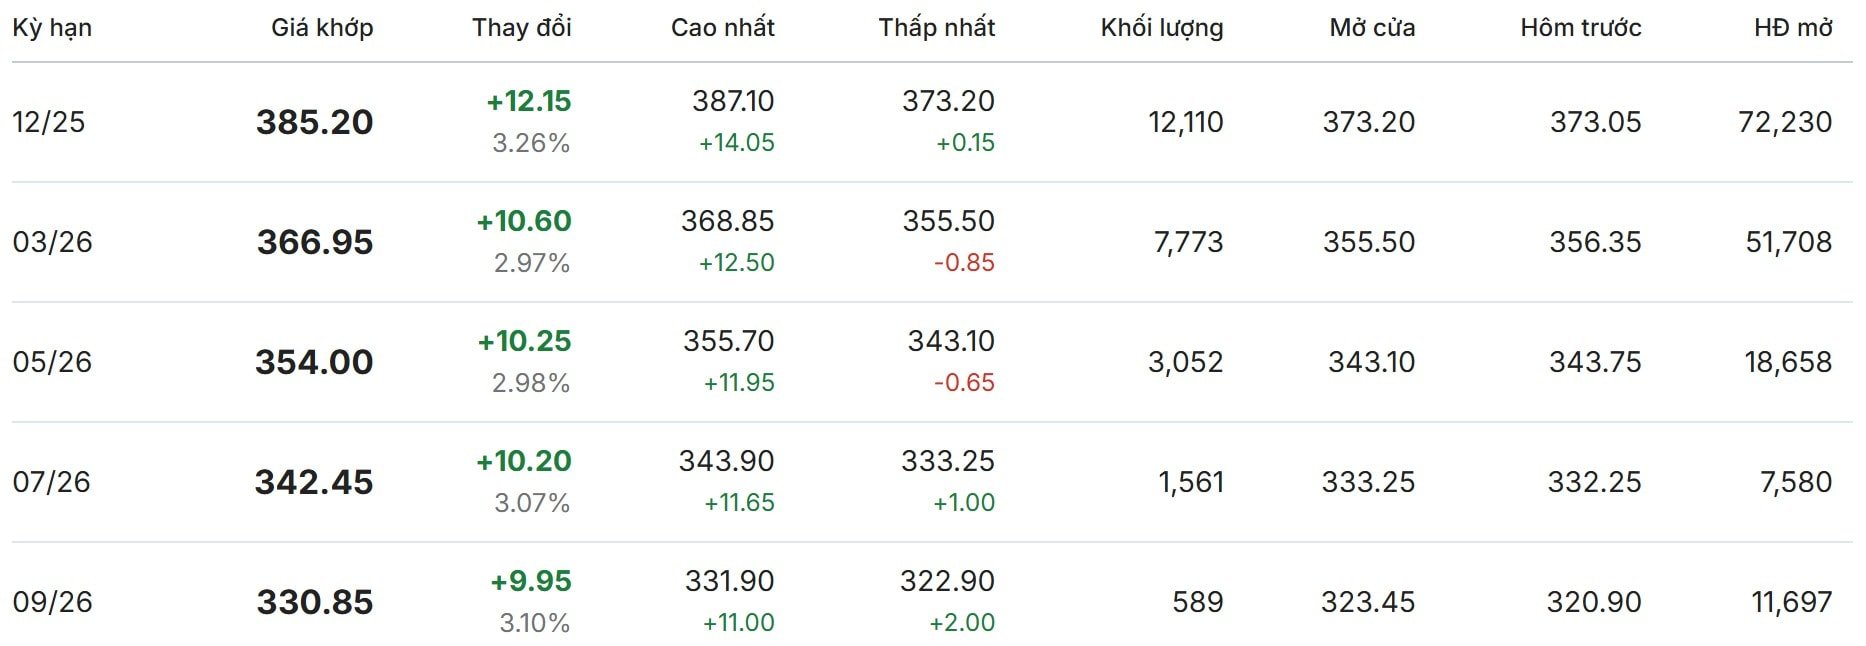Screen dimensions: 1866x646
Task: Click the 'Thấp nhất' column header
Action: click(x=936, y=28)
